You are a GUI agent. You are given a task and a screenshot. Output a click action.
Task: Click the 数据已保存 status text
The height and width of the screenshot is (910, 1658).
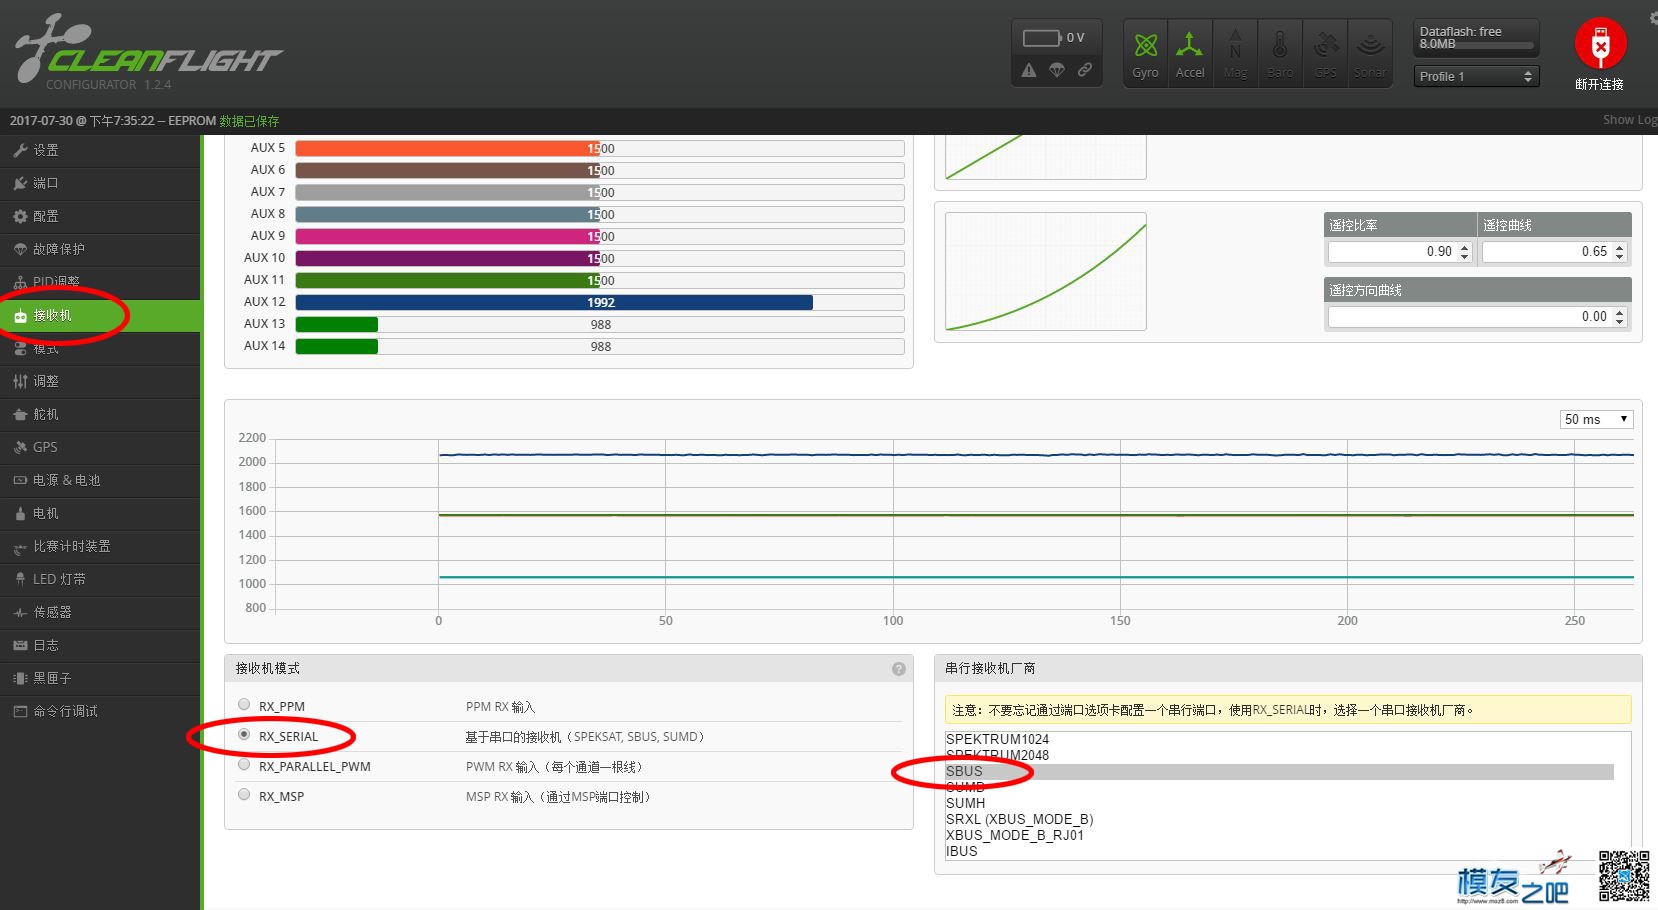pyautogui.click(x=249, y=121)
